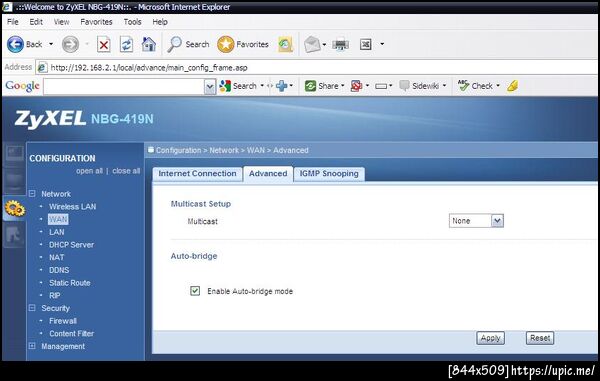Open the DDNS settings item

point(59,270)
